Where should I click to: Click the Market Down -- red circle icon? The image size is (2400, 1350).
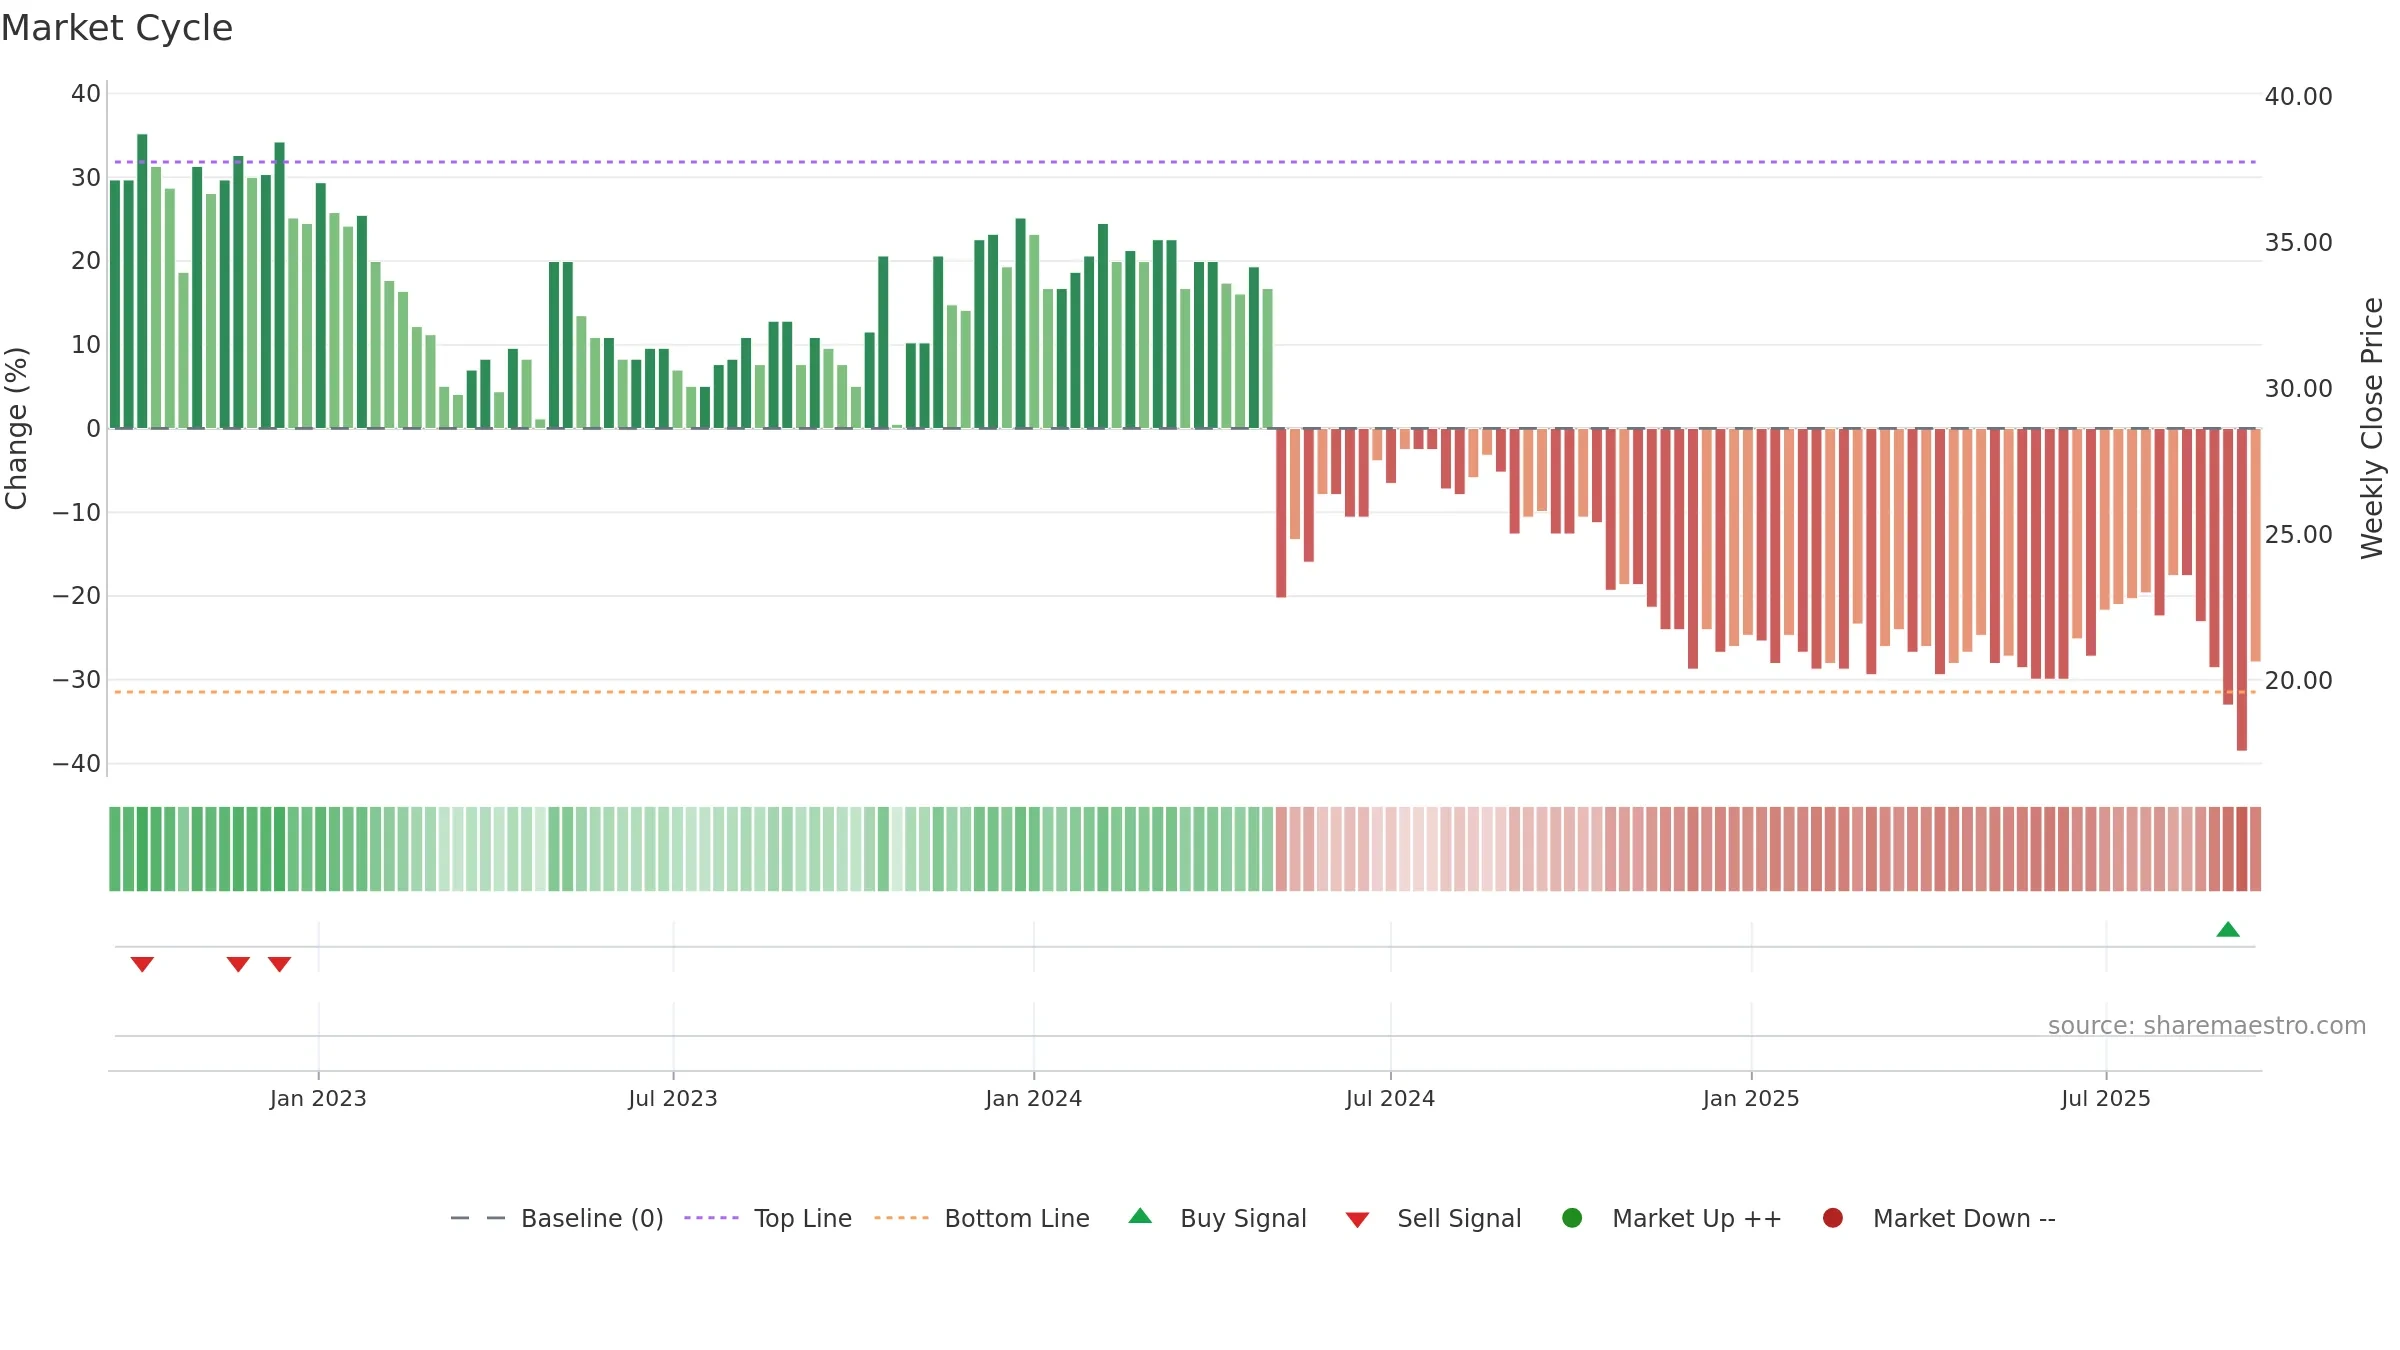[1833, 1218]
